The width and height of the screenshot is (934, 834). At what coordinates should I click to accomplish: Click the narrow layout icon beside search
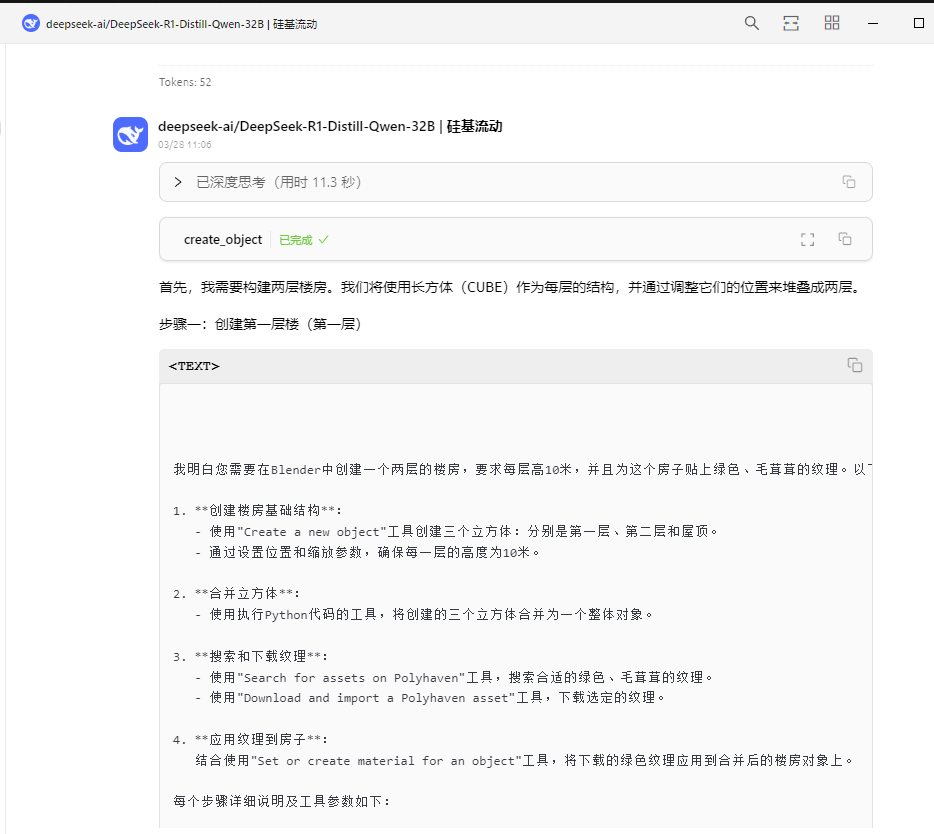[791, 23]
